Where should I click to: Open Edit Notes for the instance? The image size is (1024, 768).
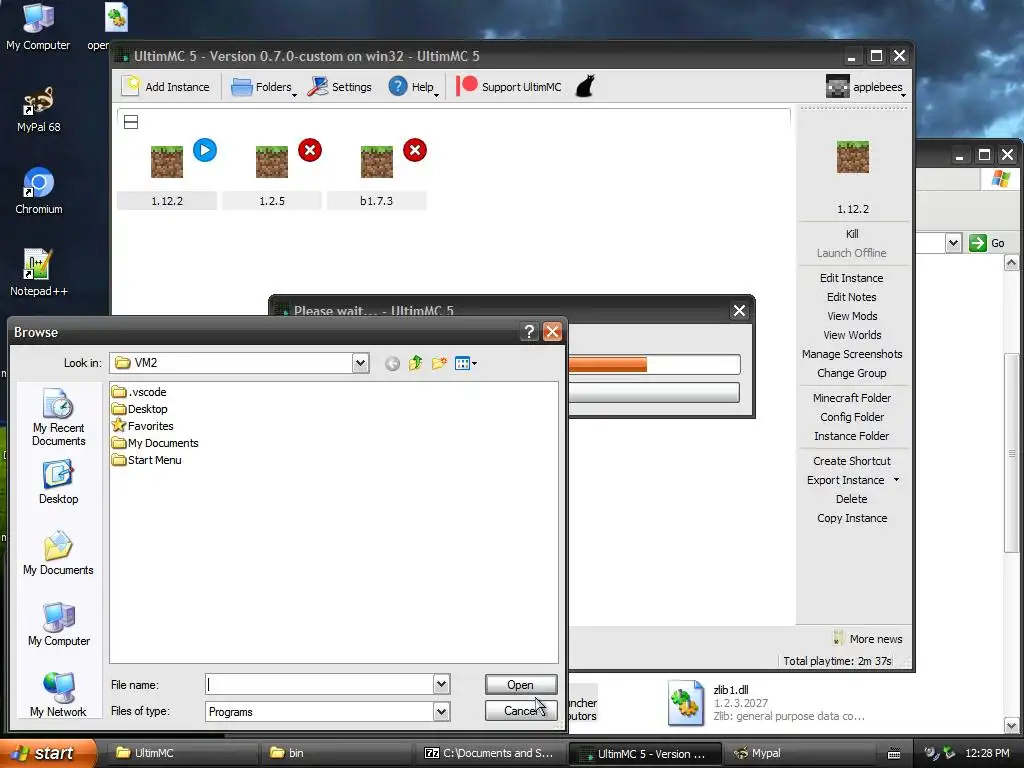(x=852, y=296)
